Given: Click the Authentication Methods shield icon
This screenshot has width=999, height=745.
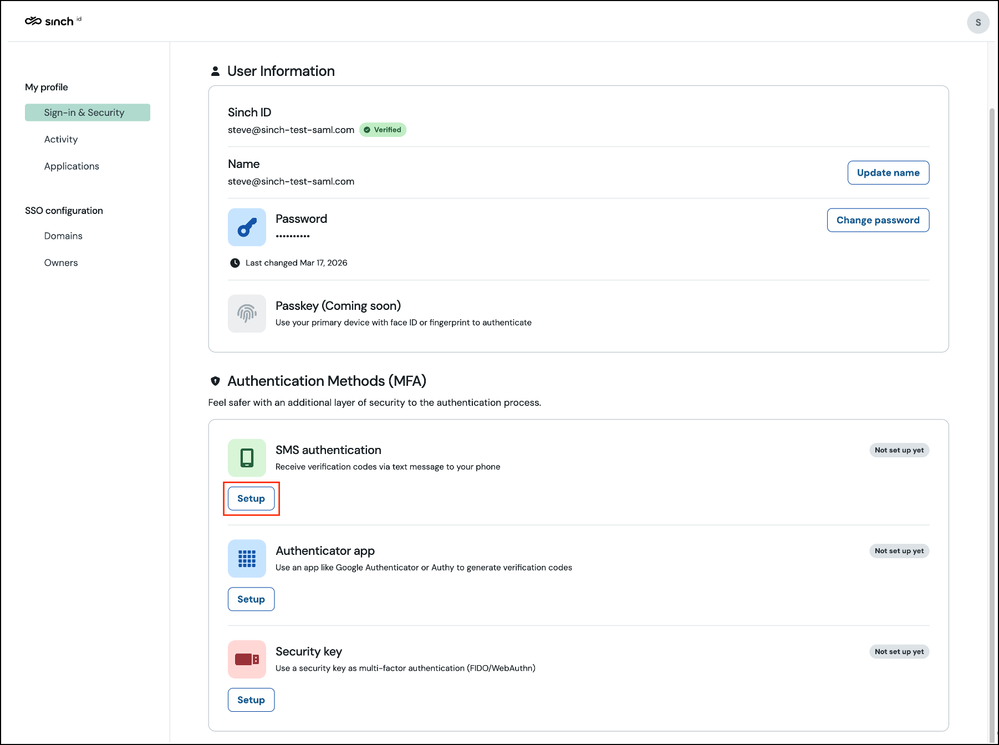Looking at the screenshot, I should 215,381.
